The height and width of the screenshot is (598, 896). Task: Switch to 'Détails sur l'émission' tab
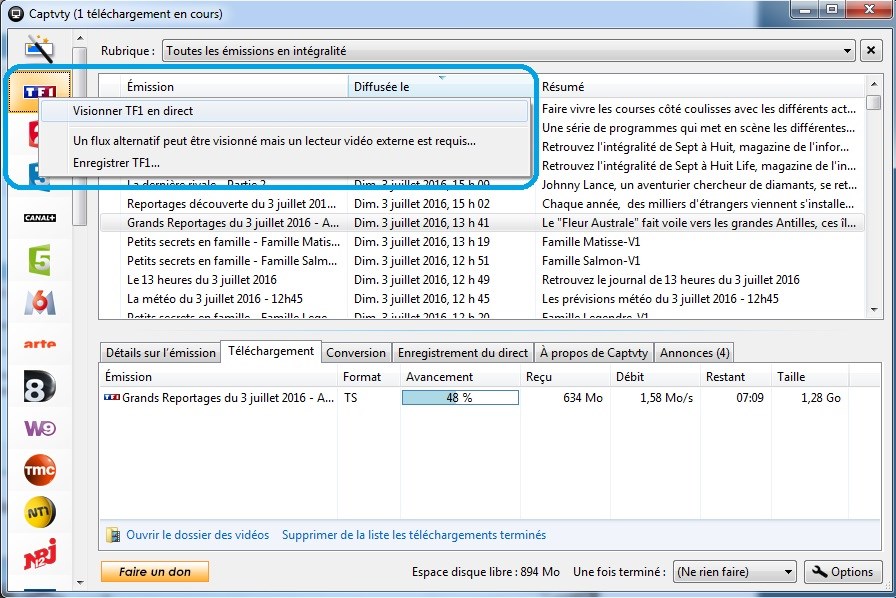click(161, 353)
